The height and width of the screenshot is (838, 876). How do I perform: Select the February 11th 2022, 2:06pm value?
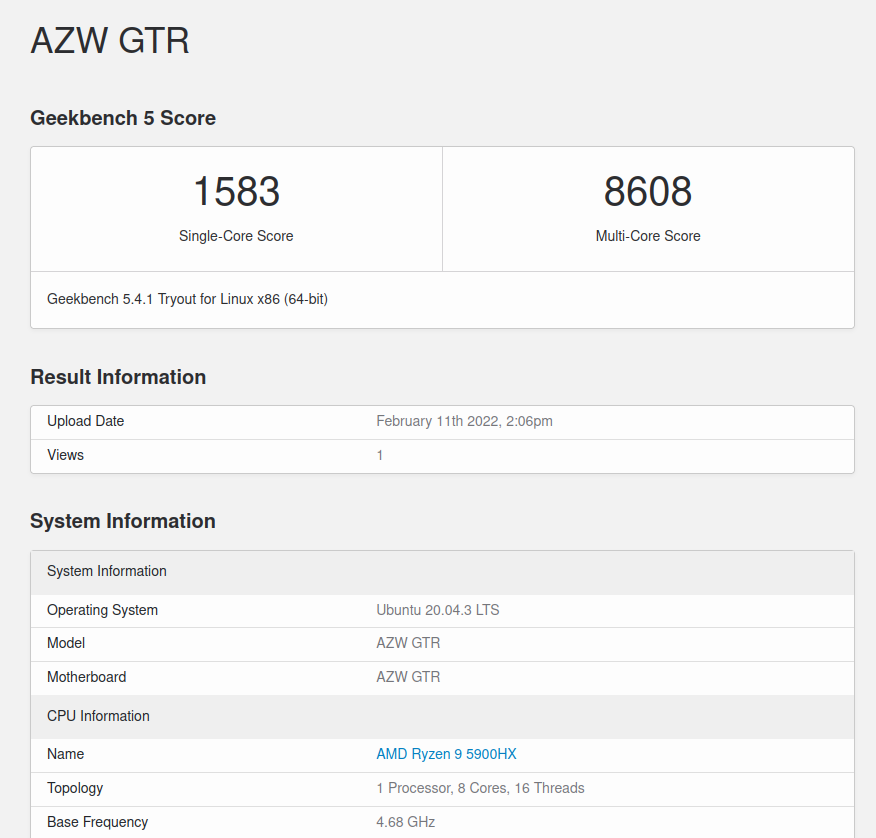[464, 421]
